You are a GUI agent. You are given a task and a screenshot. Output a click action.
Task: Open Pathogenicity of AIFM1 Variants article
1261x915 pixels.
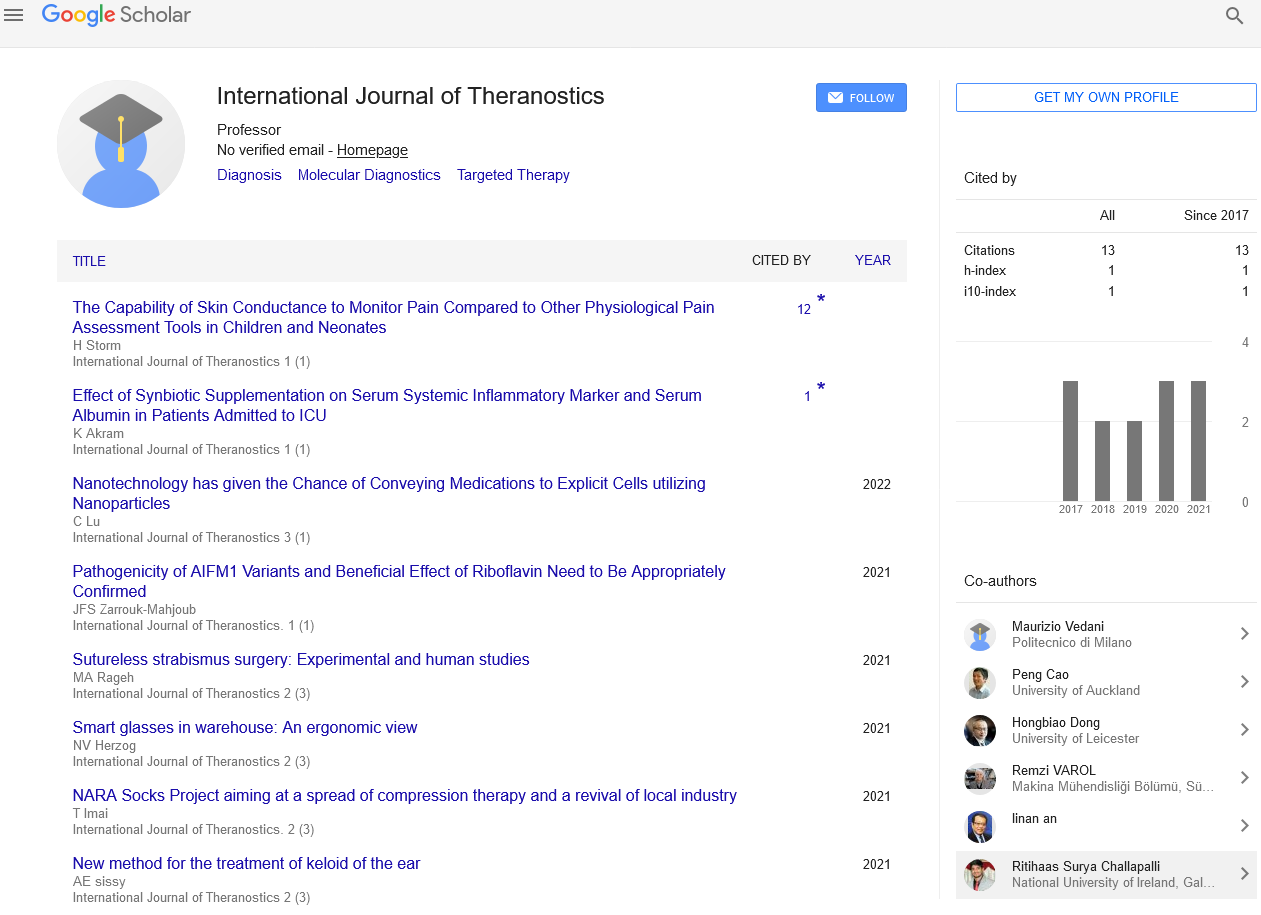point(399,581)
